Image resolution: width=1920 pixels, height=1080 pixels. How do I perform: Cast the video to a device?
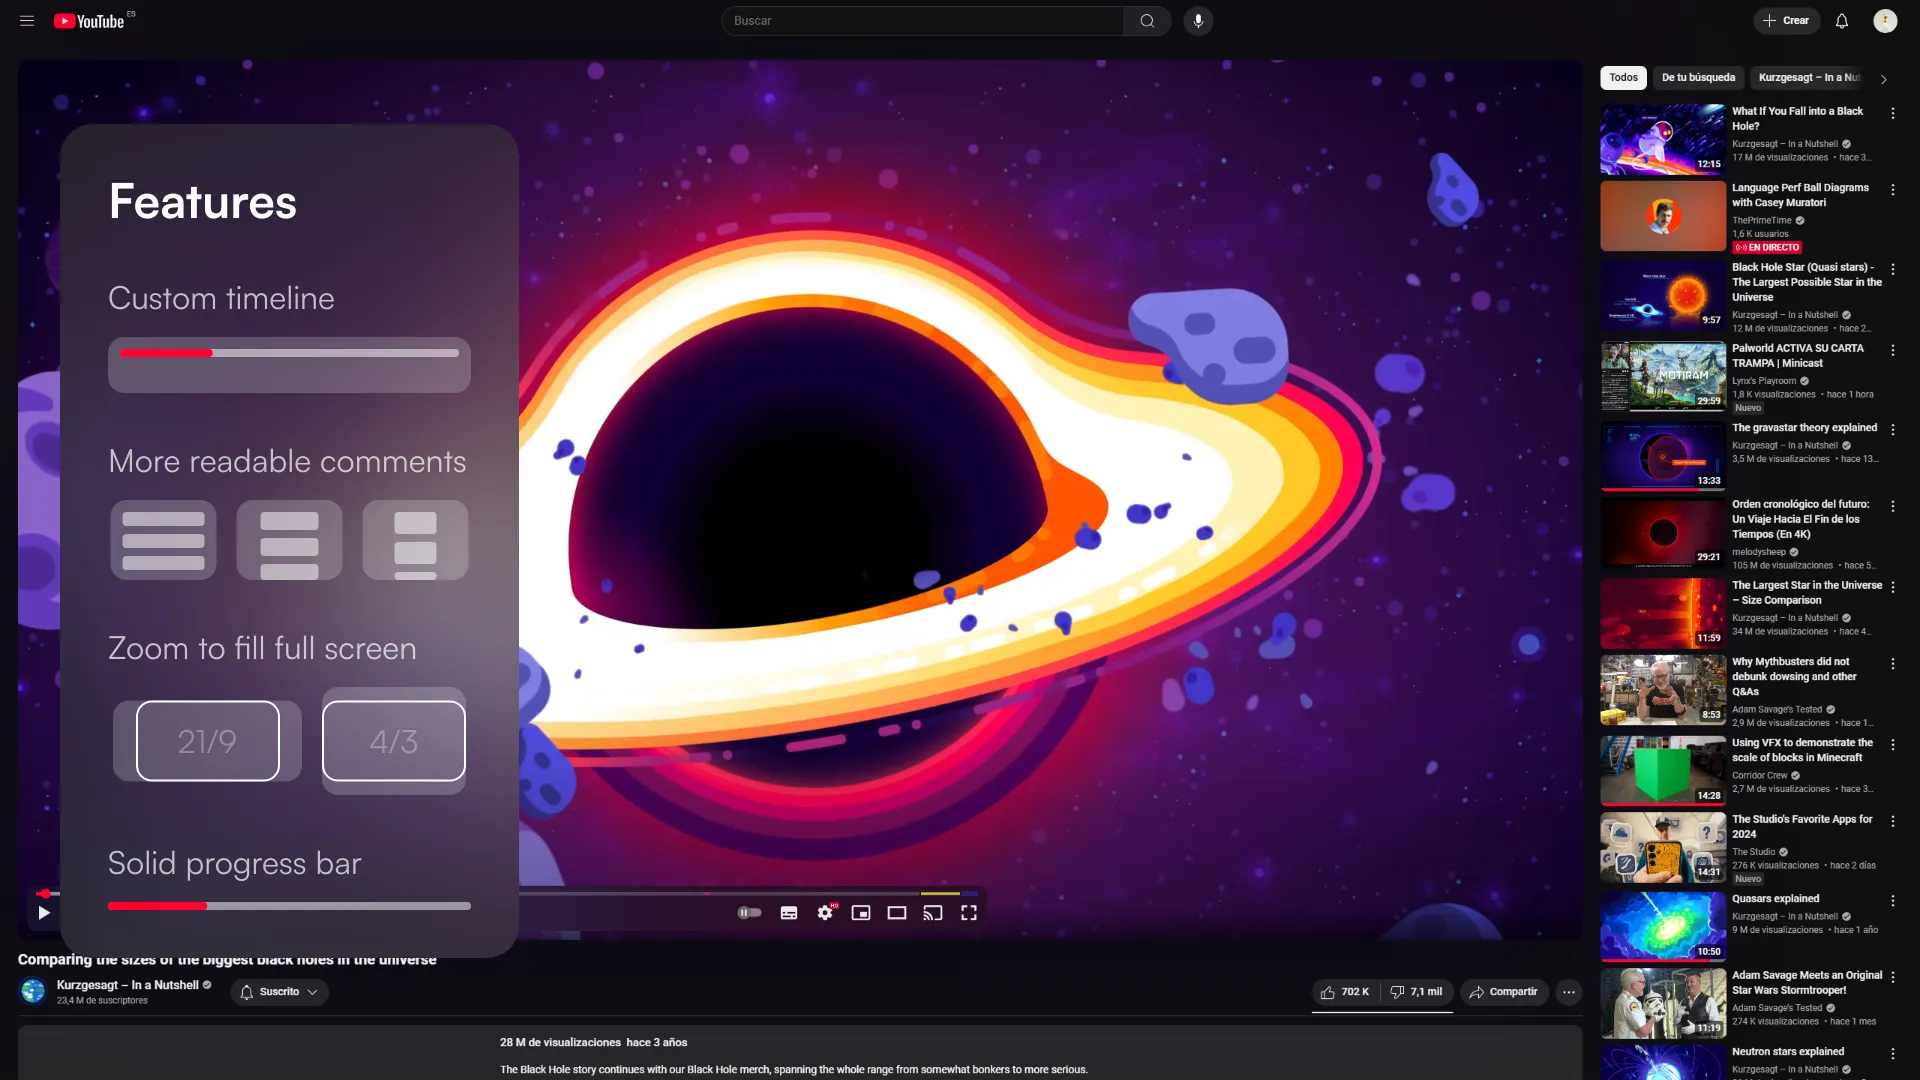coord(933,912)
